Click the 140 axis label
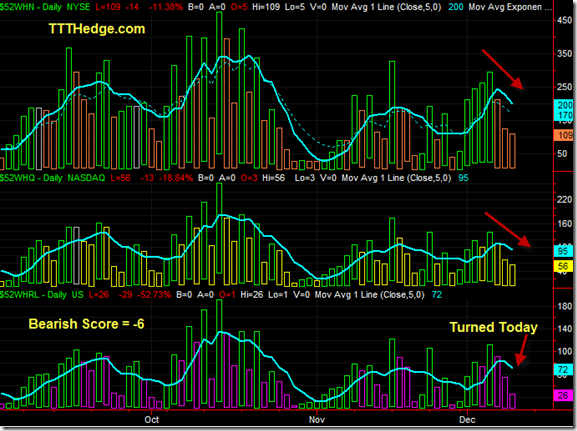The width and height of the screenshot is (577, 431). tap(564, 329)
